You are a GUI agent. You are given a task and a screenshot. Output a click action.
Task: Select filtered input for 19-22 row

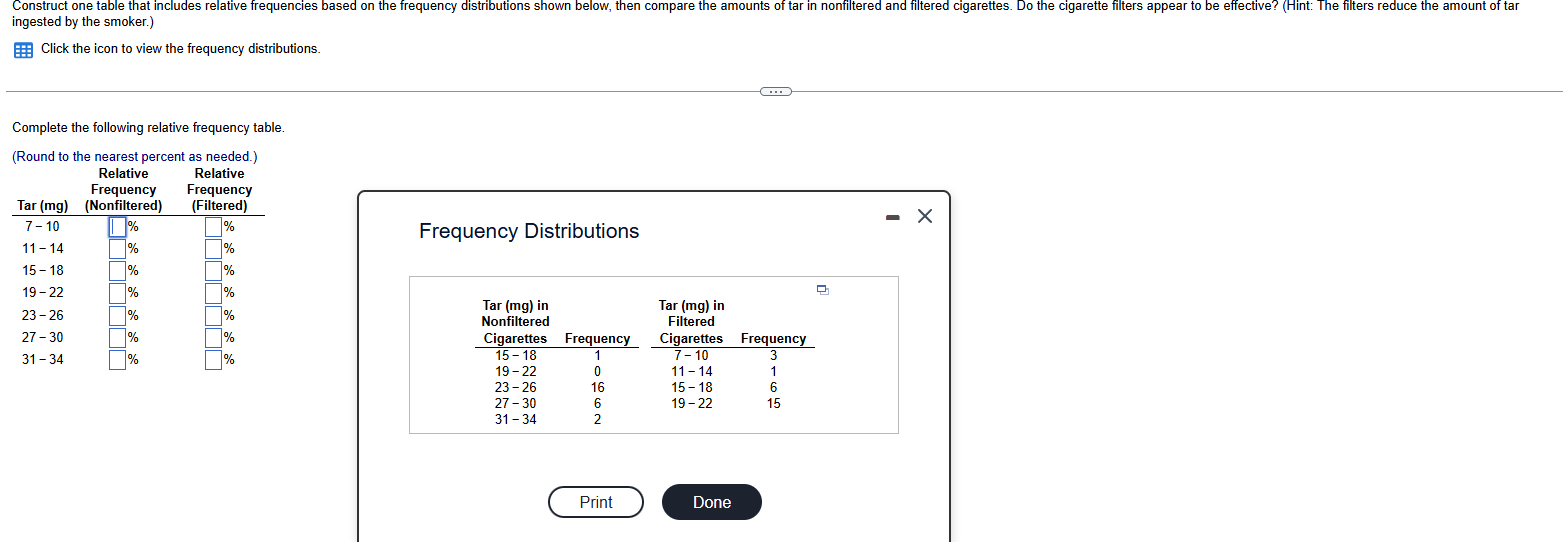pyautogui.click(x=214, y=293)
